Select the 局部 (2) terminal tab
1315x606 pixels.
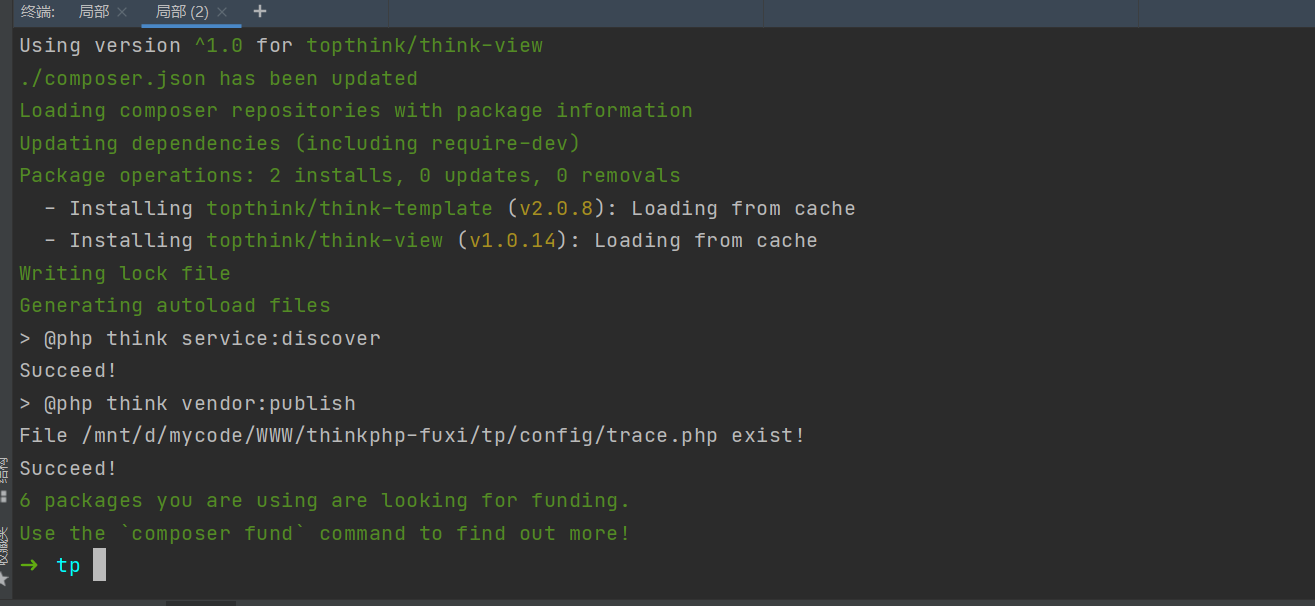181,12
